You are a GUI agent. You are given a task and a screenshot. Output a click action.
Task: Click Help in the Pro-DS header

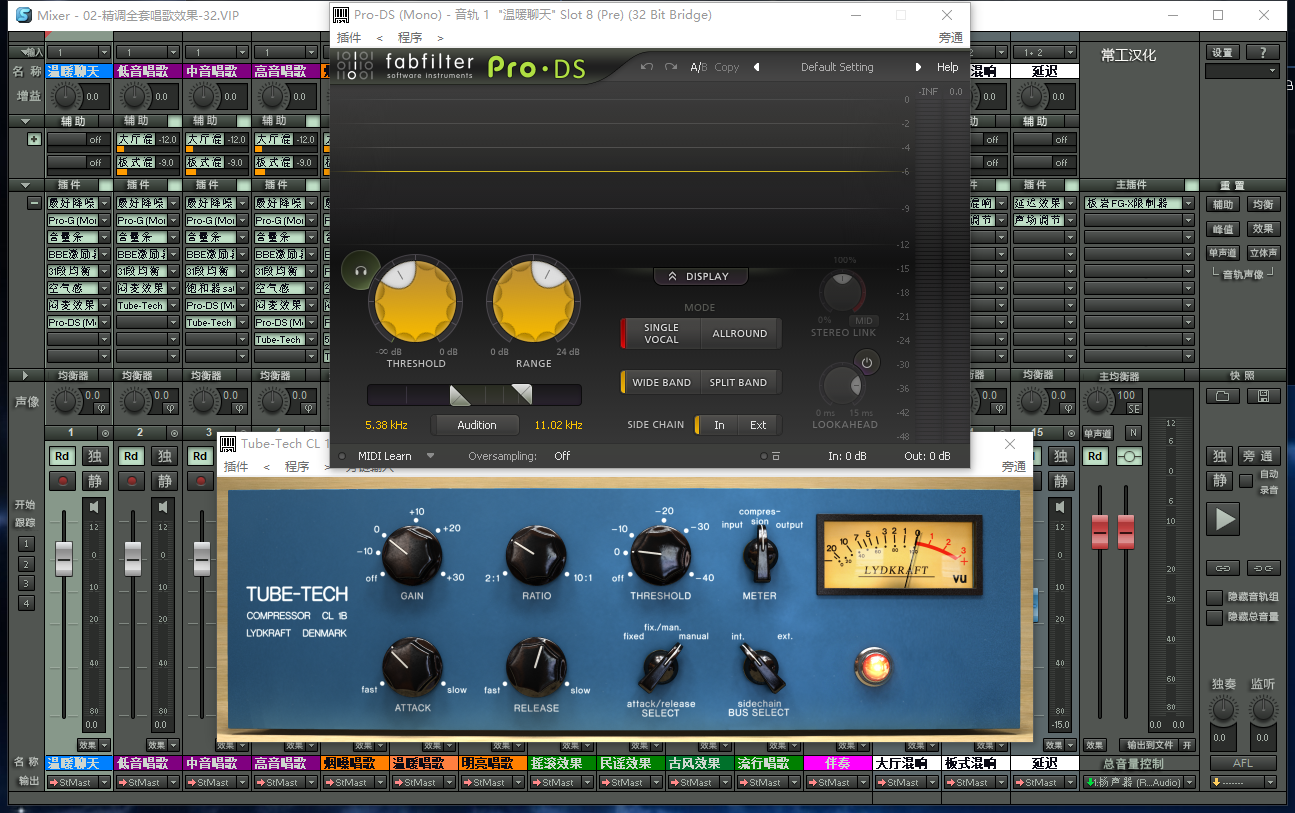click(x=947, y=67)
